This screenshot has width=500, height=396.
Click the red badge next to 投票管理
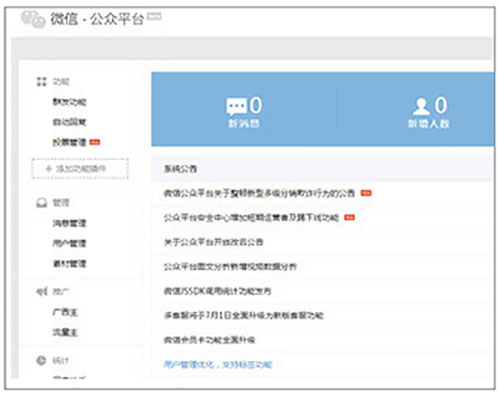pos(95,142)
